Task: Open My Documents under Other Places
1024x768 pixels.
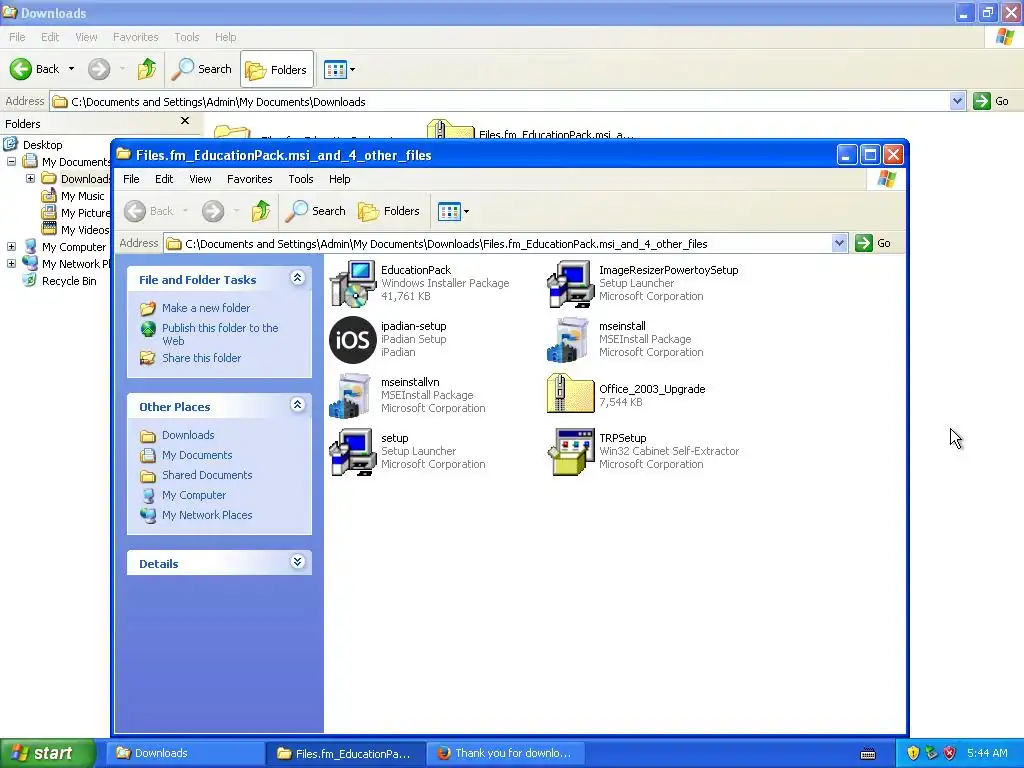Action: (x=197, y=455)
